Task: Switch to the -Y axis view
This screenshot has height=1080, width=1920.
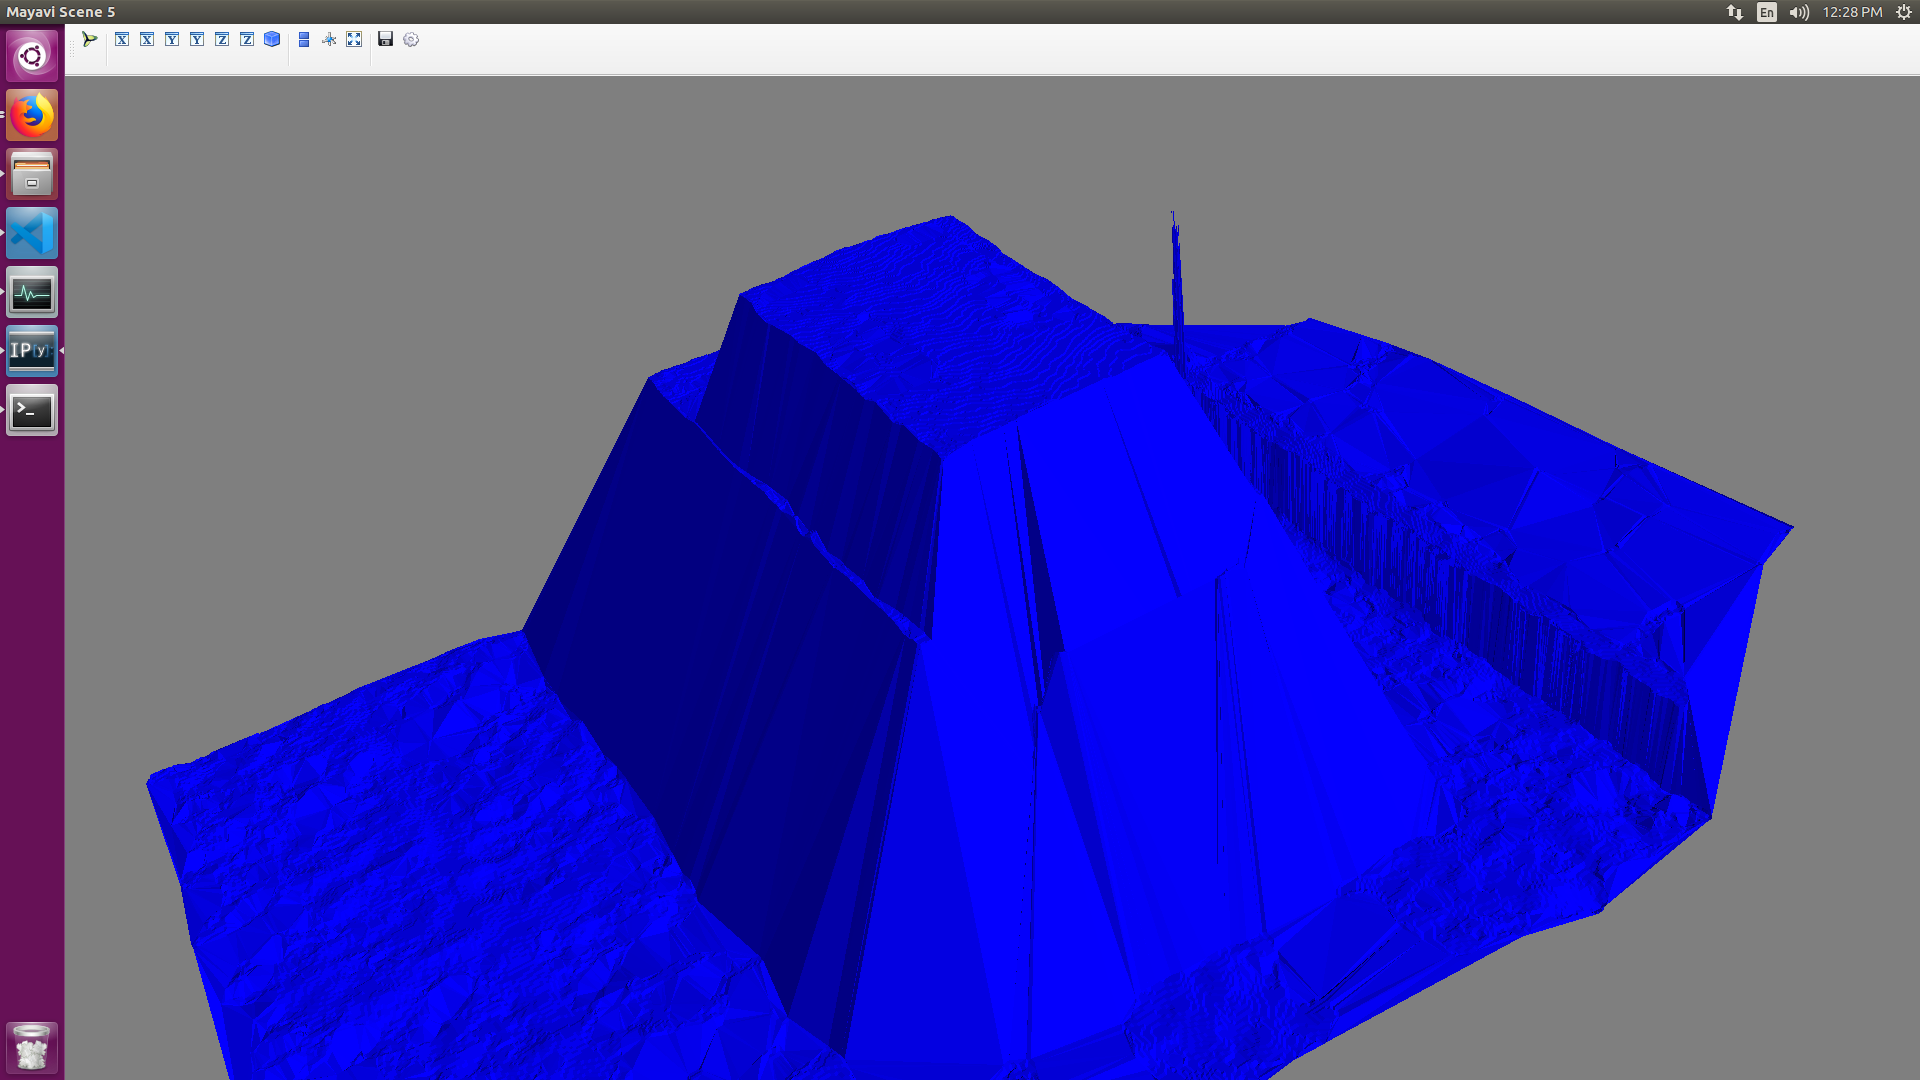Action: click(197, 39)
